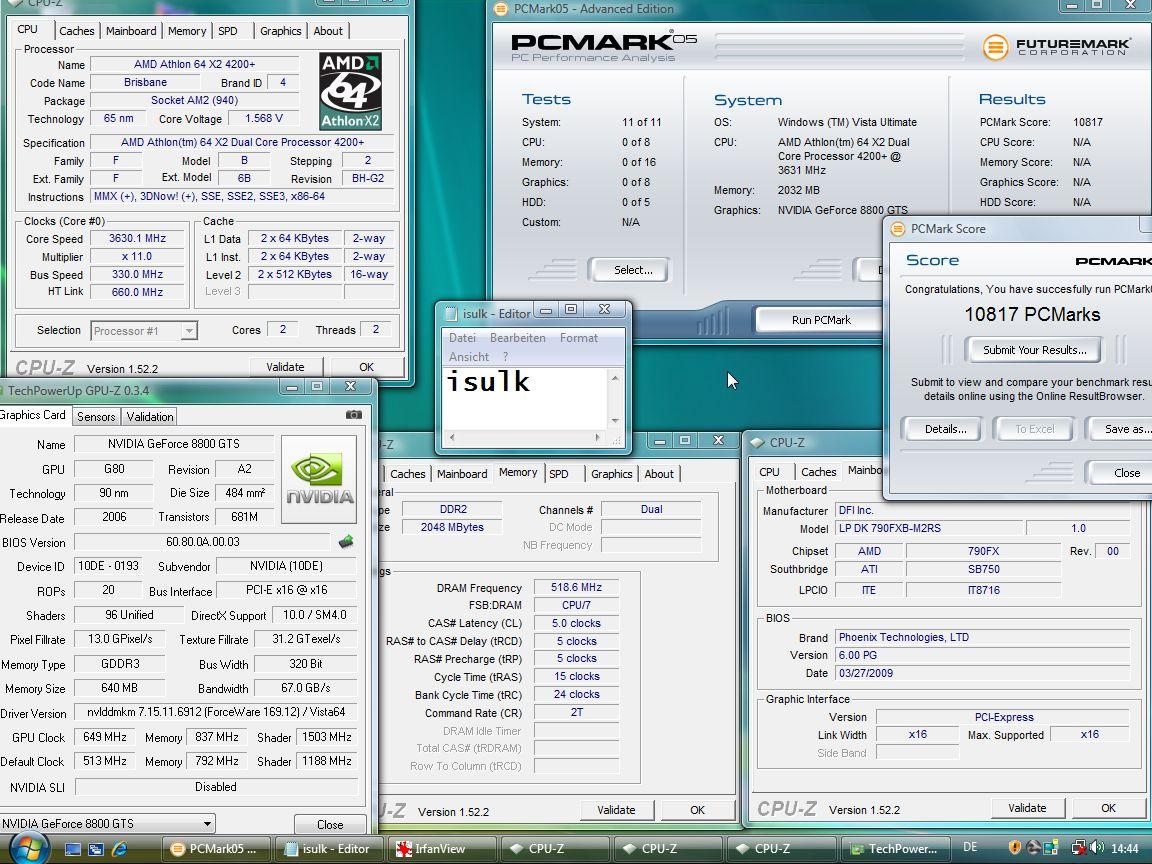Click the NVIDIA logo in GPU-Z
This screenshot has width=1152, height=864.
(x=320, y=479)
